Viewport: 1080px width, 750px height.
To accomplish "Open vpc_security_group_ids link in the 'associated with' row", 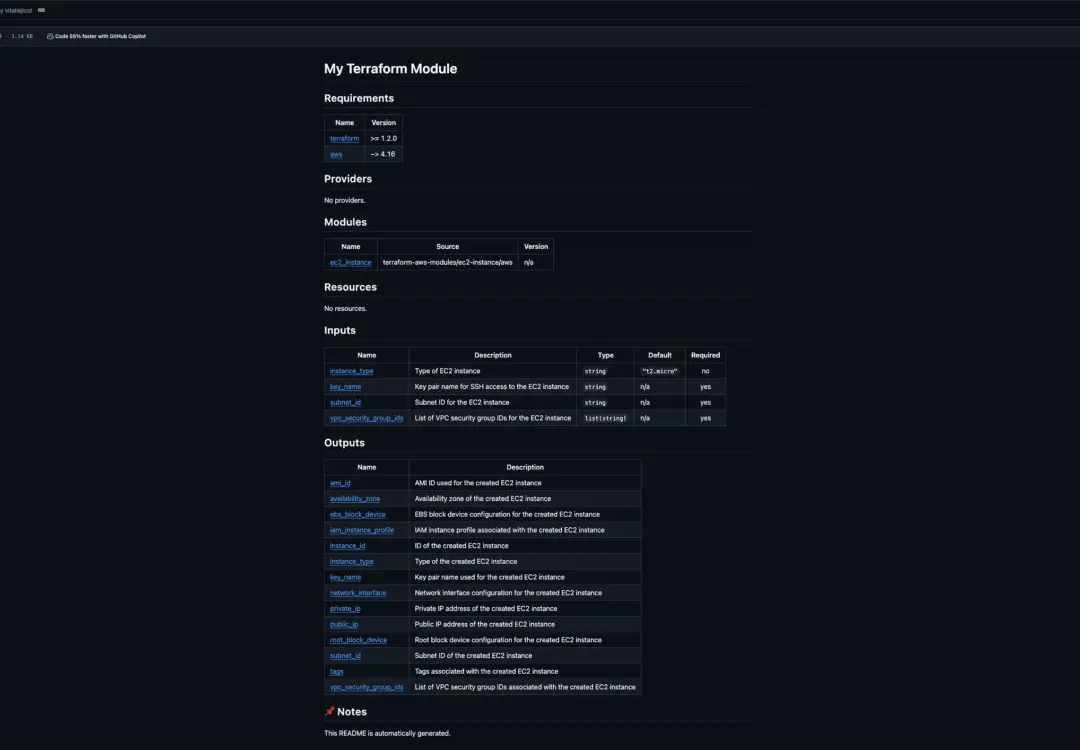I will pyautogui.click(x=366, y=687).
